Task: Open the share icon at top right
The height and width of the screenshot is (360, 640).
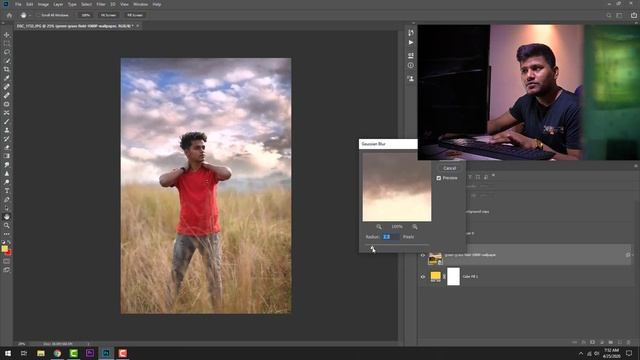Action: (634, 15)
